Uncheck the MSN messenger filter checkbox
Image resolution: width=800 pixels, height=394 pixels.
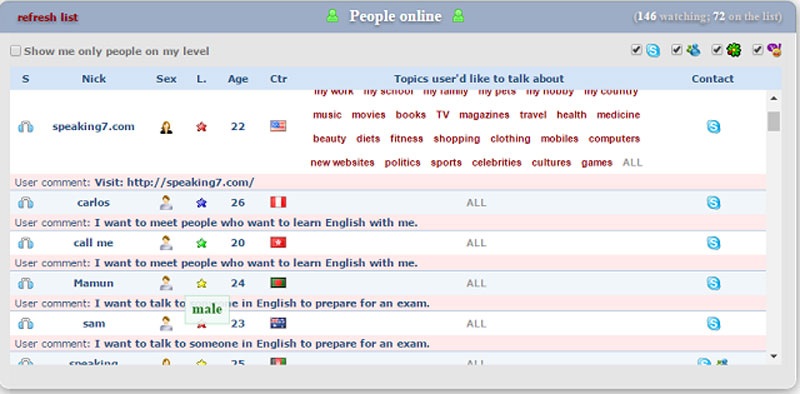677,50
